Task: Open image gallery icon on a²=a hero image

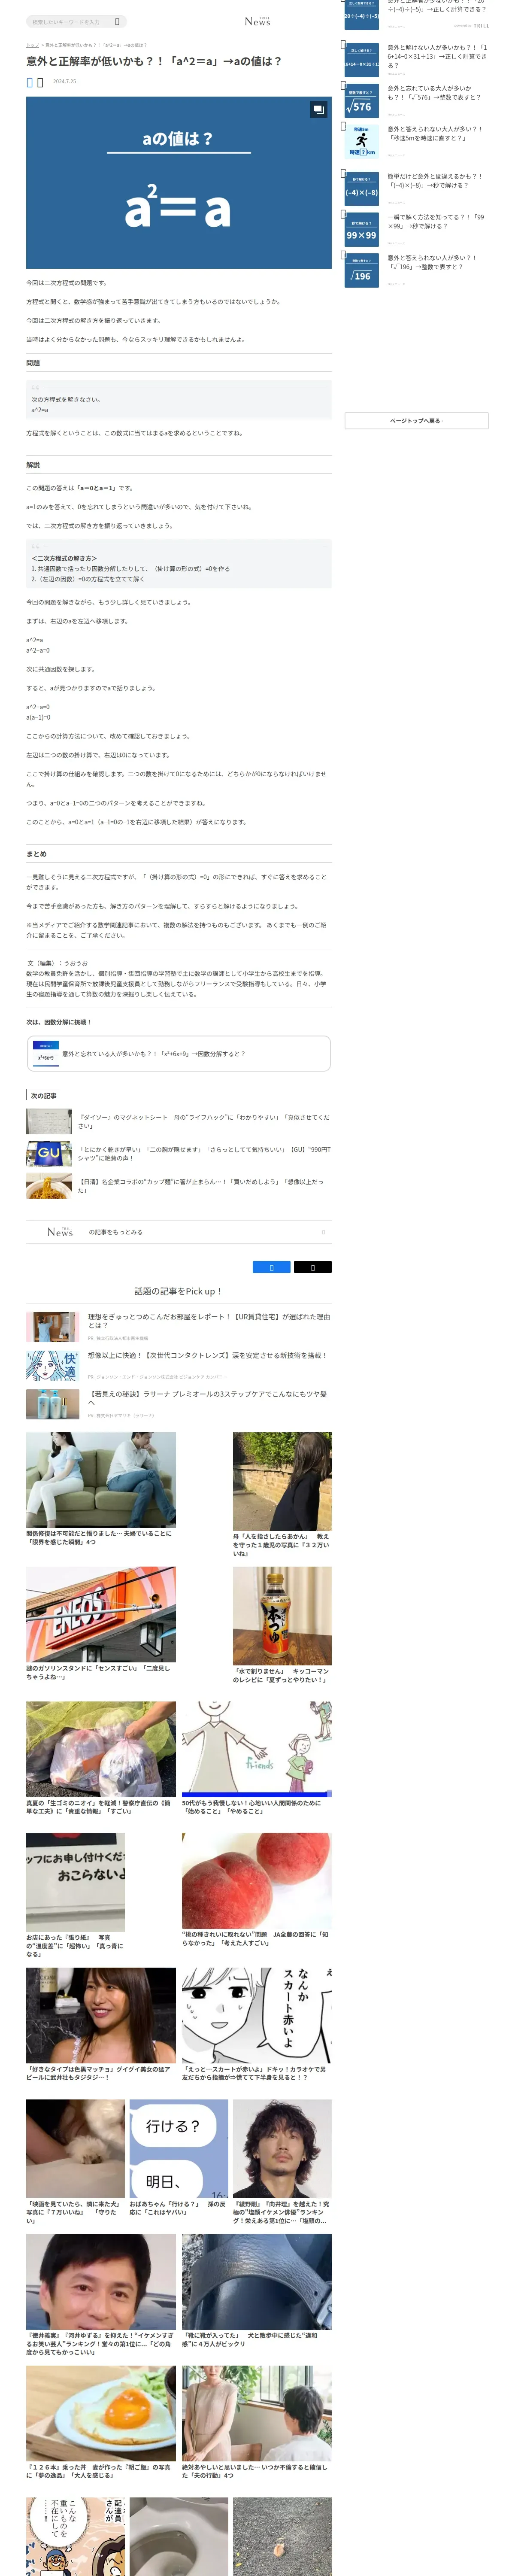Action: pyautogui.click(x=318, y=109)
